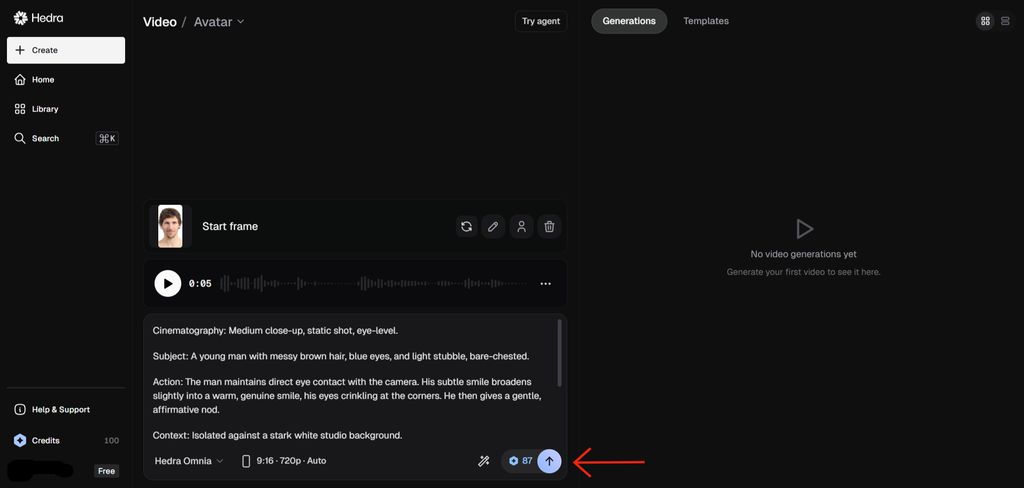Viewport: 1024px width, 488px height.
Task: Click the regenerate start frame icon
Action: point(466,227)
